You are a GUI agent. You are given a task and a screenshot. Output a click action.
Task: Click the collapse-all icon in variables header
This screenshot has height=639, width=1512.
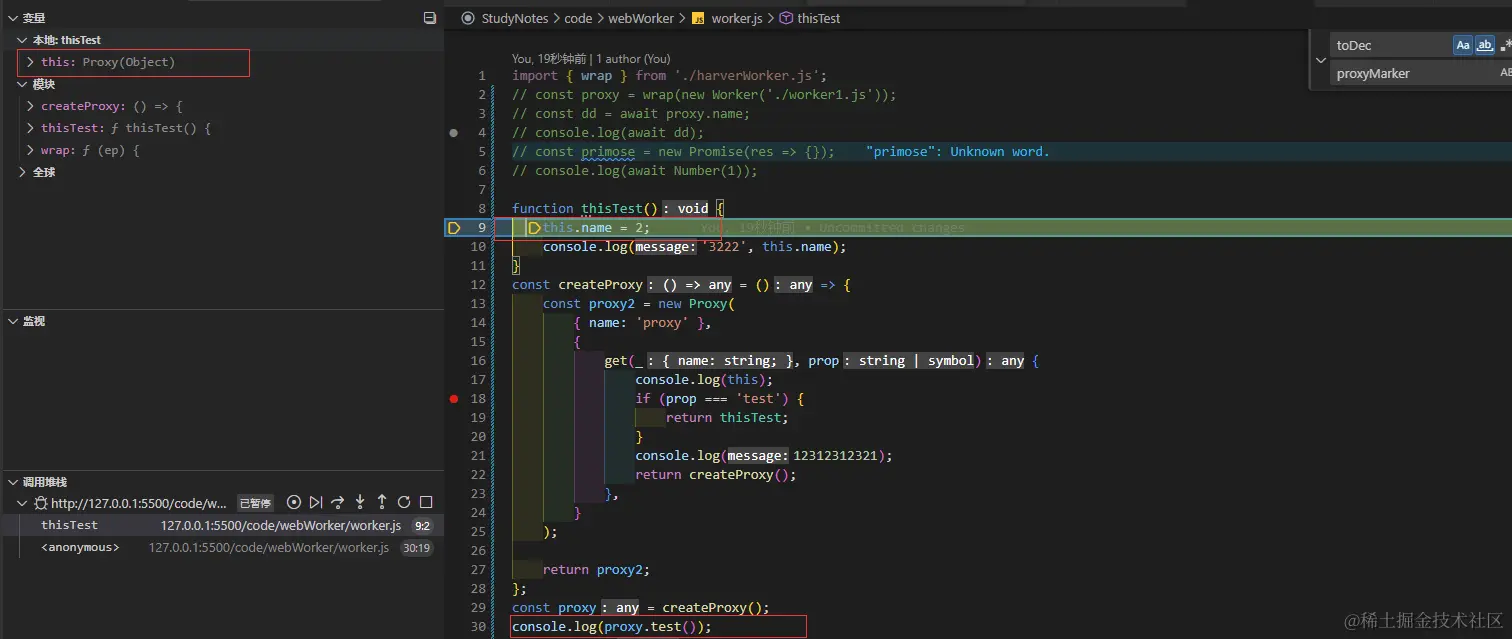point(430,18)
